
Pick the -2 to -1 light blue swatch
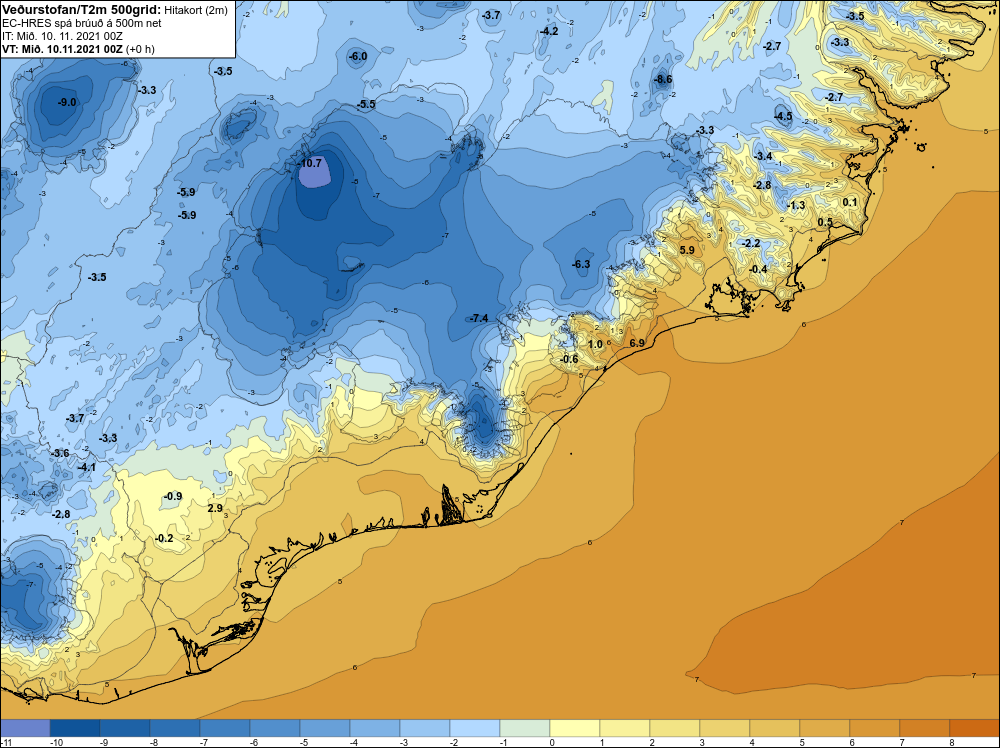click(475, 728)
